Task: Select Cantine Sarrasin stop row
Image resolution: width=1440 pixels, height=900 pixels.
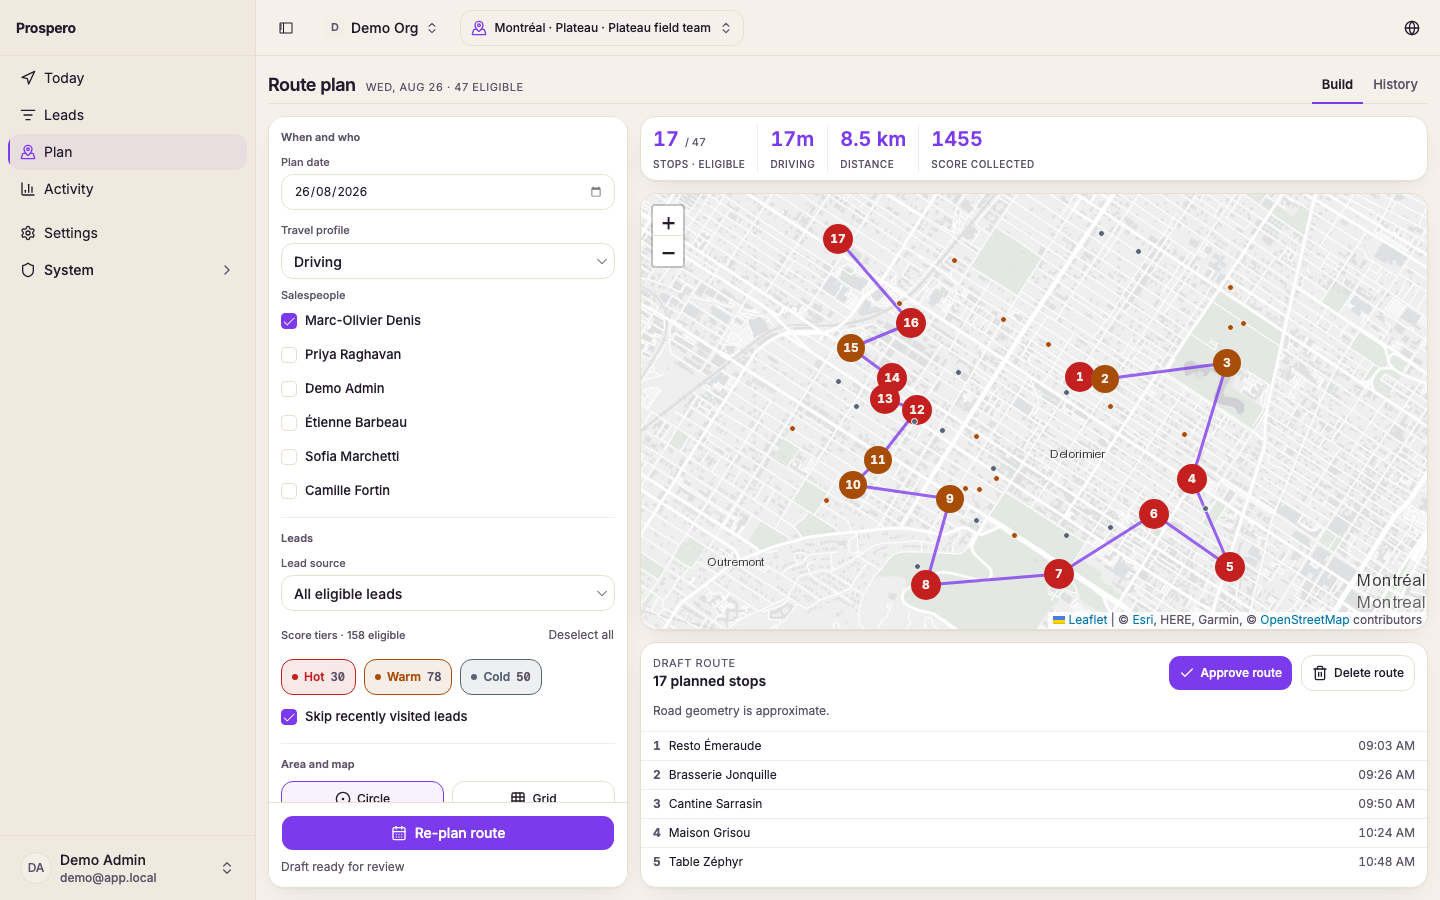Action: [x=1034, y=804]
